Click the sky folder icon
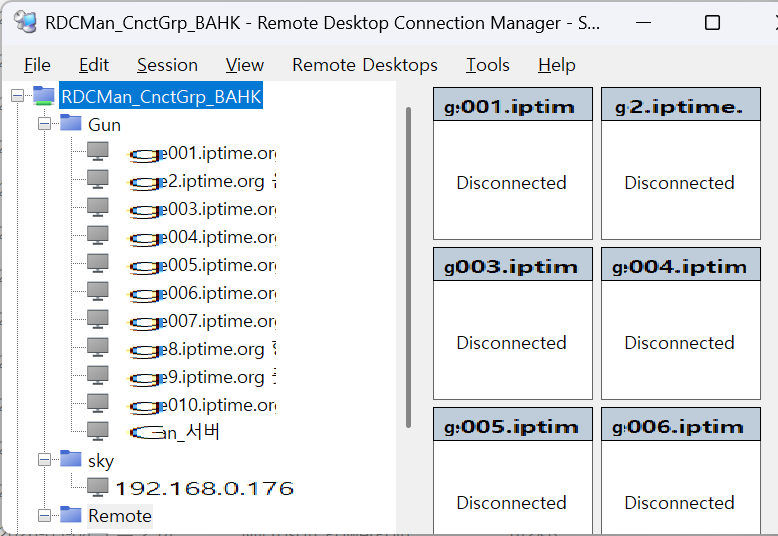This screenshot has height=536, width=778. pos(70,459)
